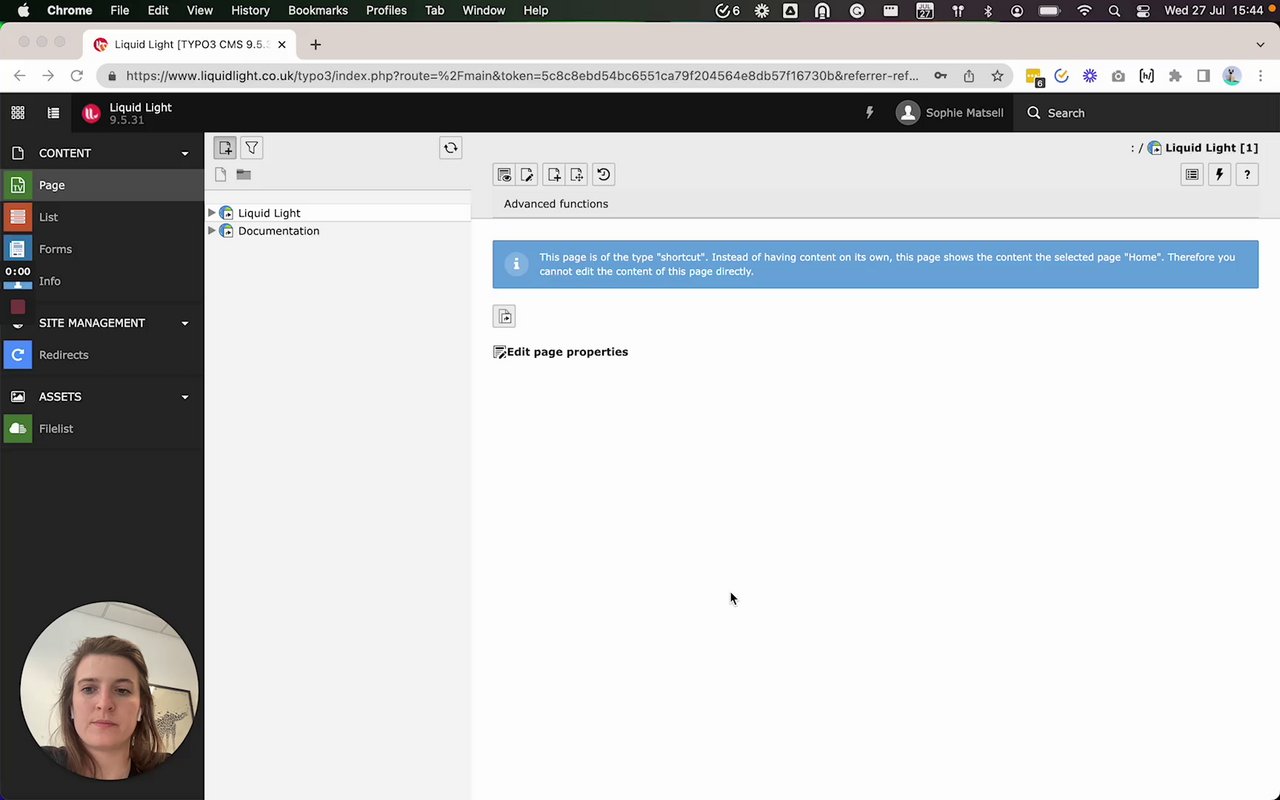Open the Advanced functions dropdown
The width and height of the screenshot is (1280, 800).
pos(556,204)
